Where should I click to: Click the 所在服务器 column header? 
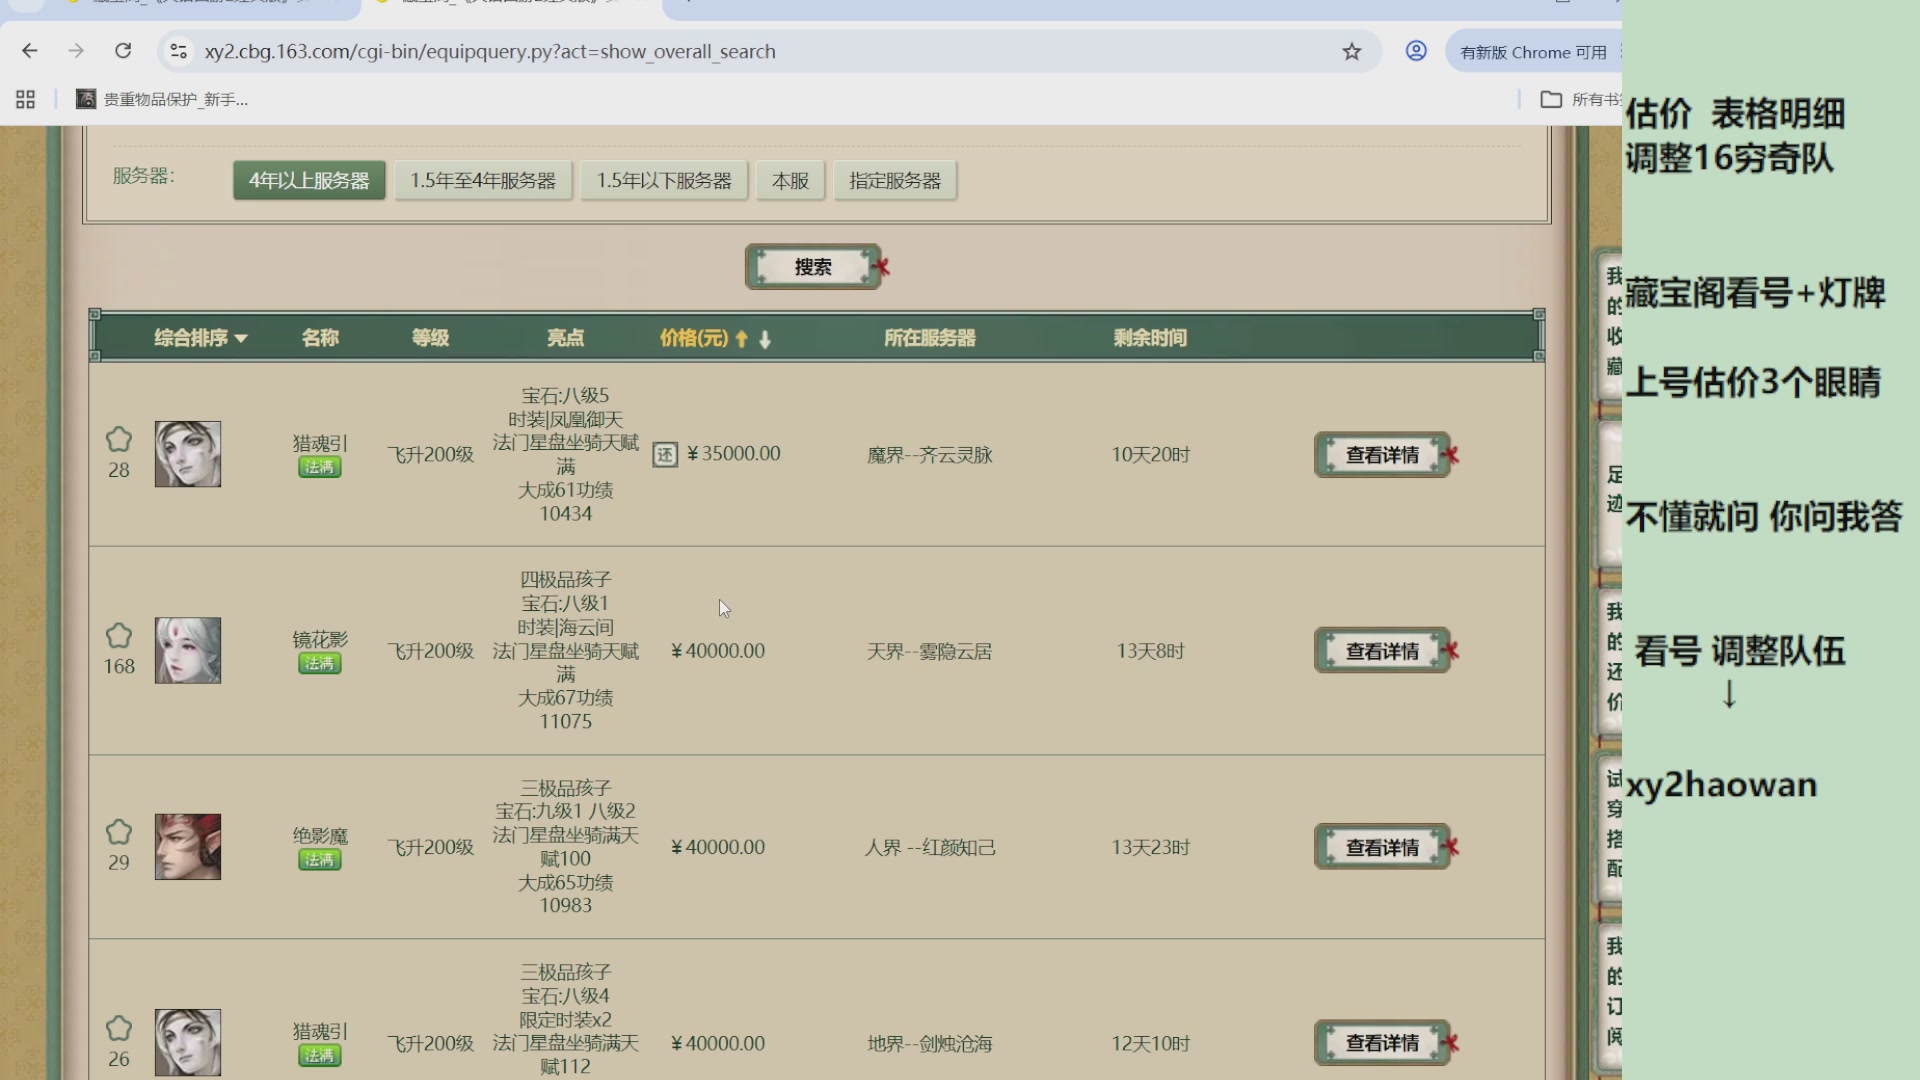click(930, 338)
